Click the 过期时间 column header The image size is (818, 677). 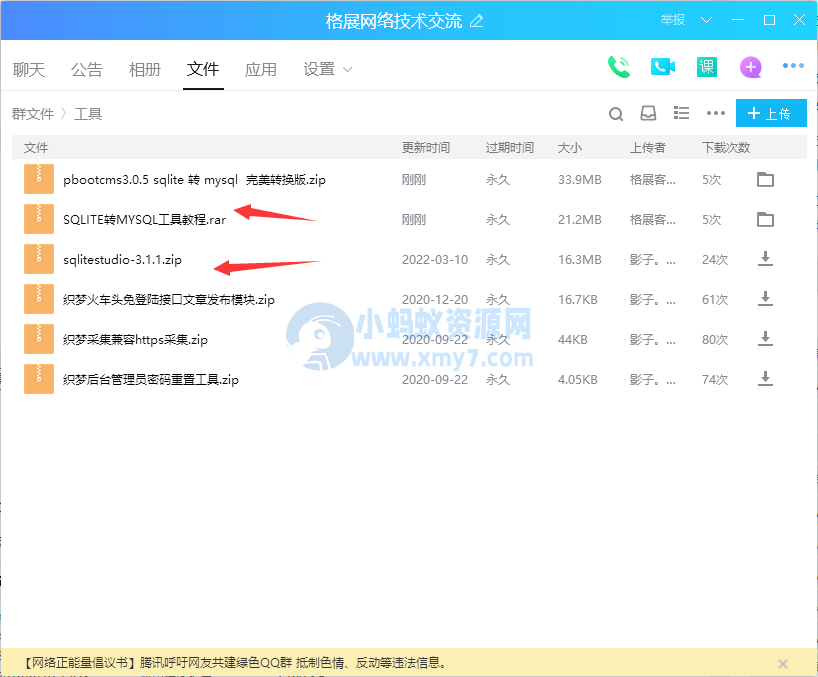click(x=510, y=148)
